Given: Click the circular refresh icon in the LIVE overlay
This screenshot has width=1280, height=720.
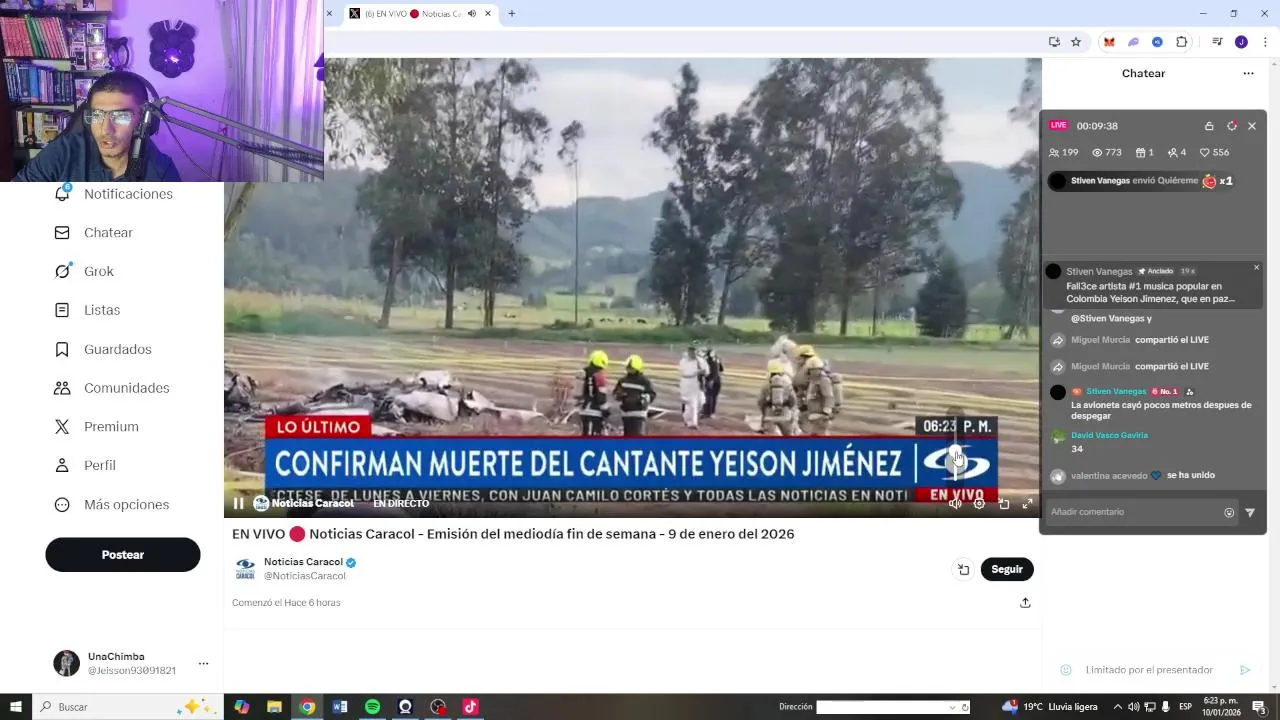Looking at the screenshot, I should pyautogui.click(x=1232, y=126).
